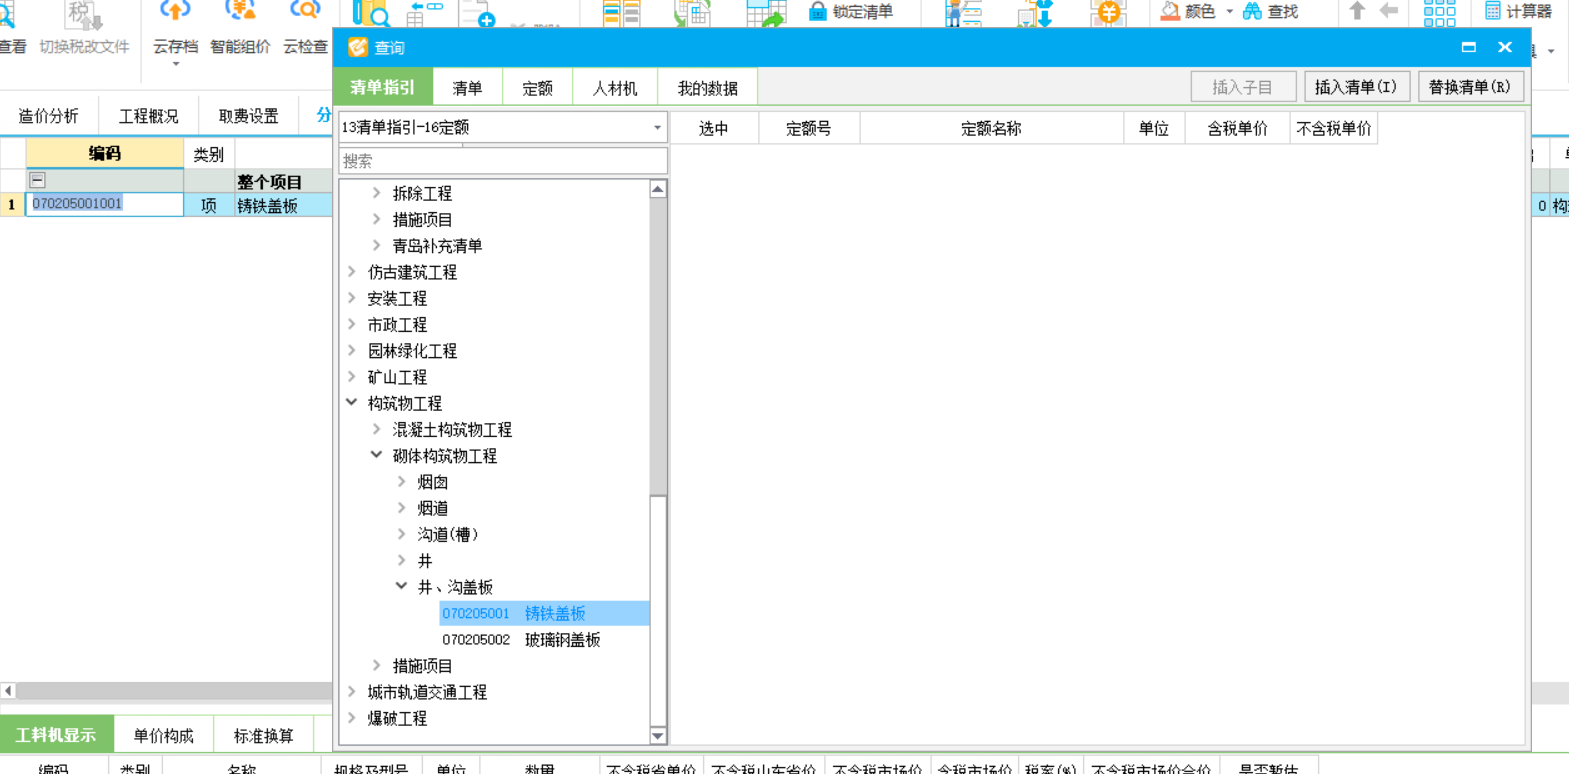This screenshot has width=1569, height=774.
Task: Click the horizontal scrollbar left arrow
Action: (8, 690)
